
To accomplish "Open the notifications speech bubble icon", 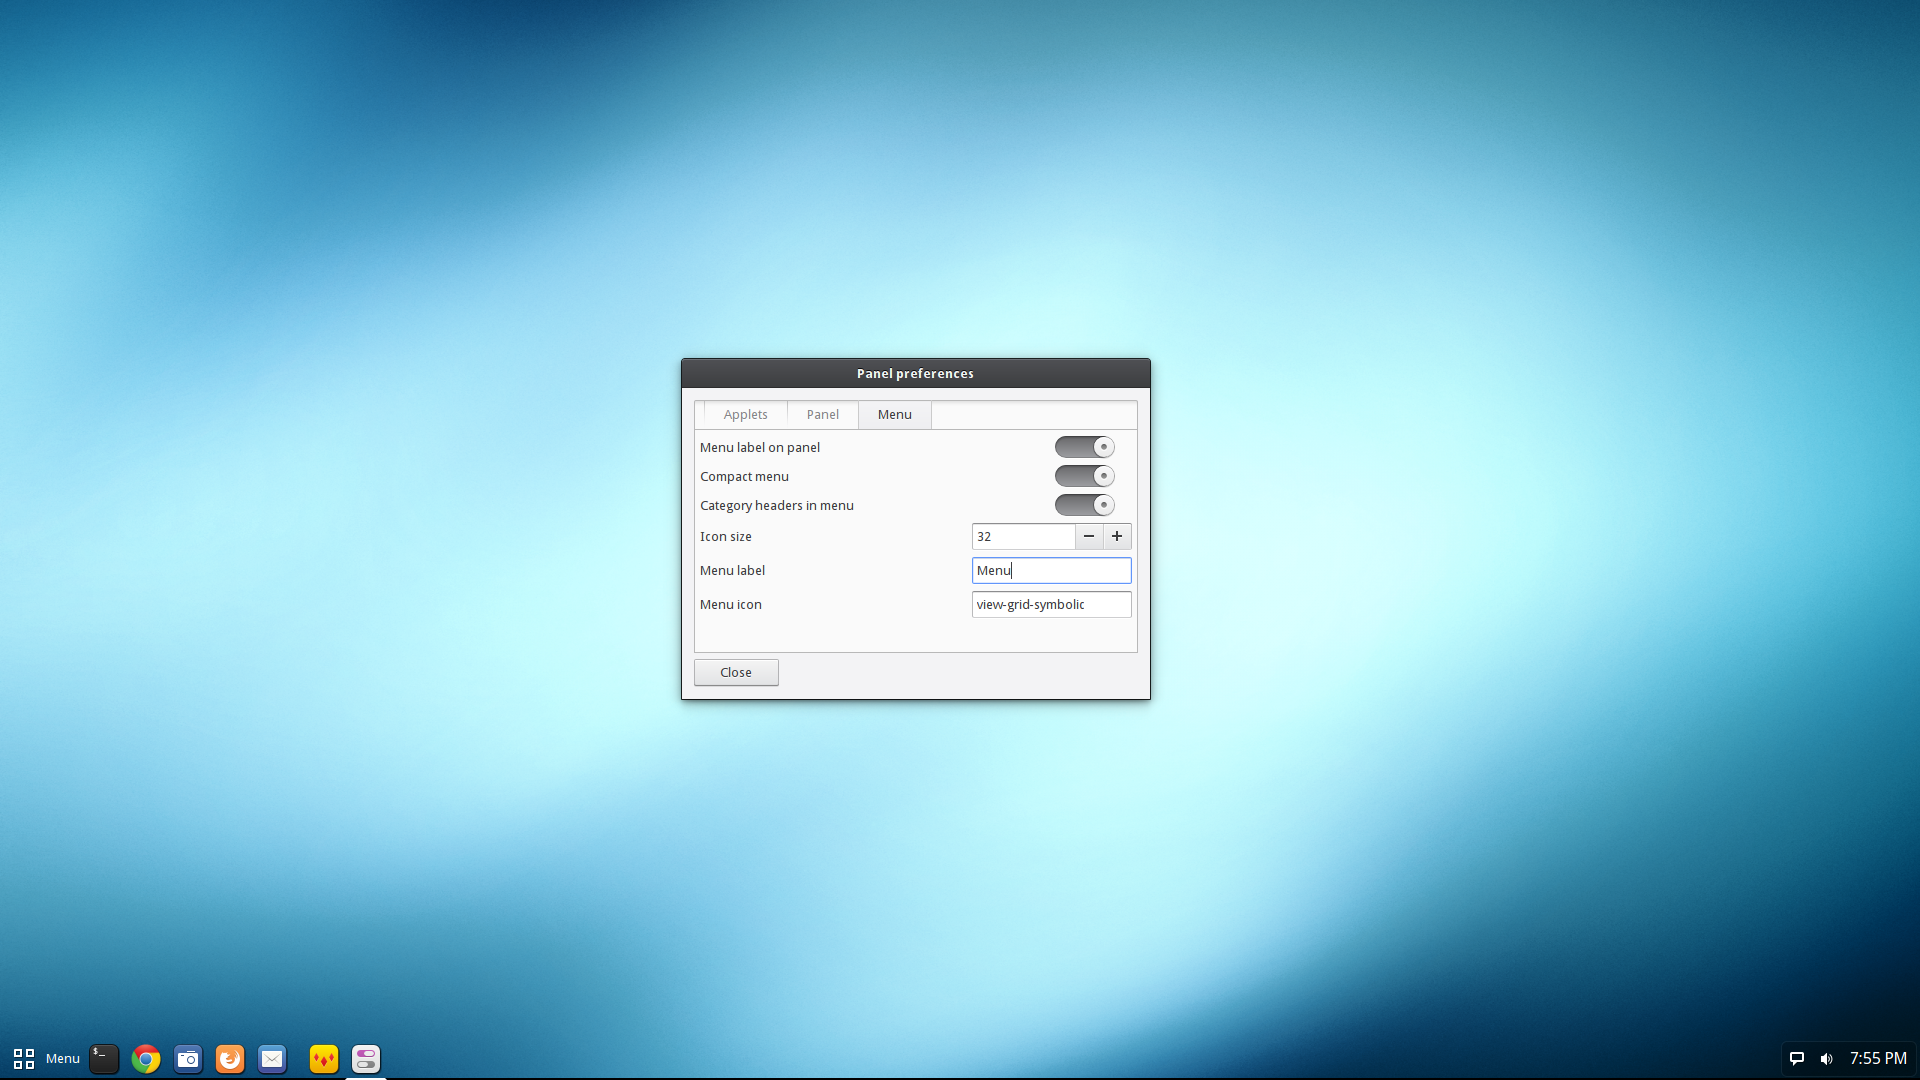I will tap(1796, 1058).
